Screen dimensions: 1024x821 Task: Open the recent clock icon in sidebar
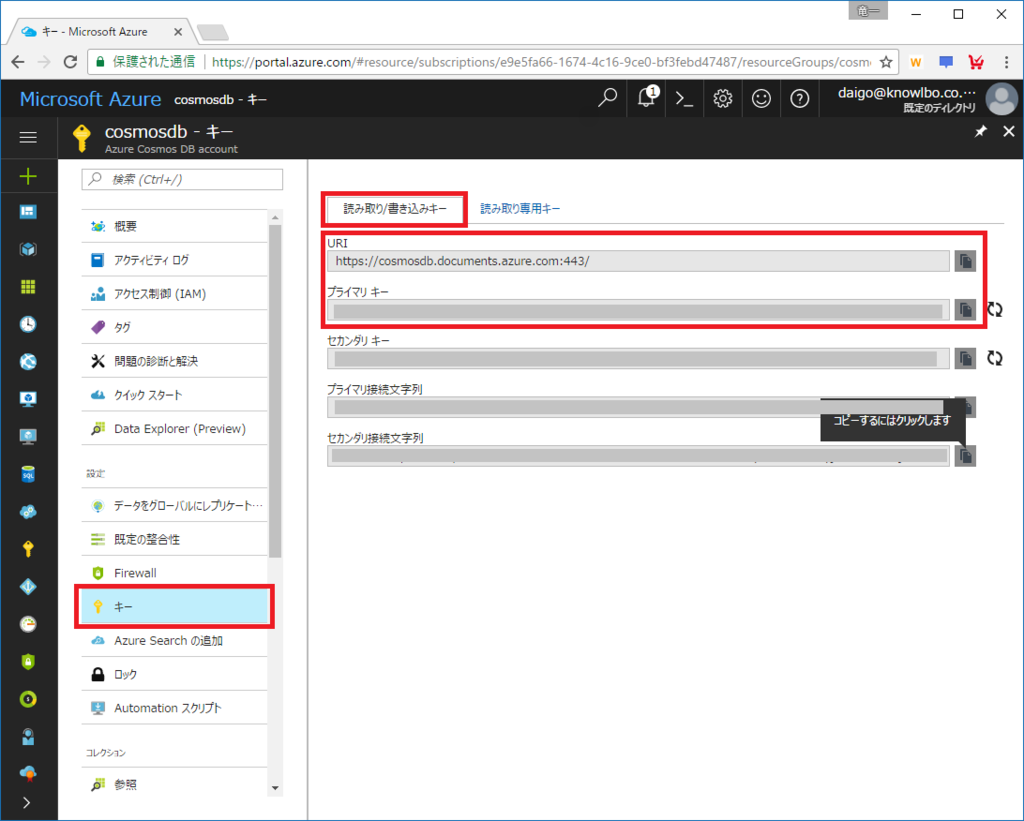[28, 324]
